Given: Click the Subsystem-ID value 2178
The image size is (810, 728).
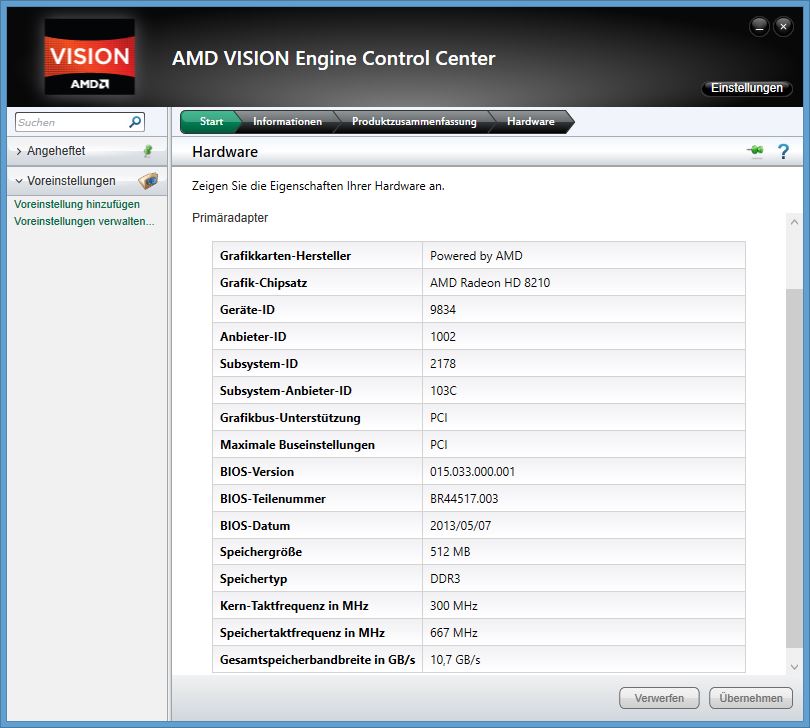Looking at the screenshot, I should 443,364.
